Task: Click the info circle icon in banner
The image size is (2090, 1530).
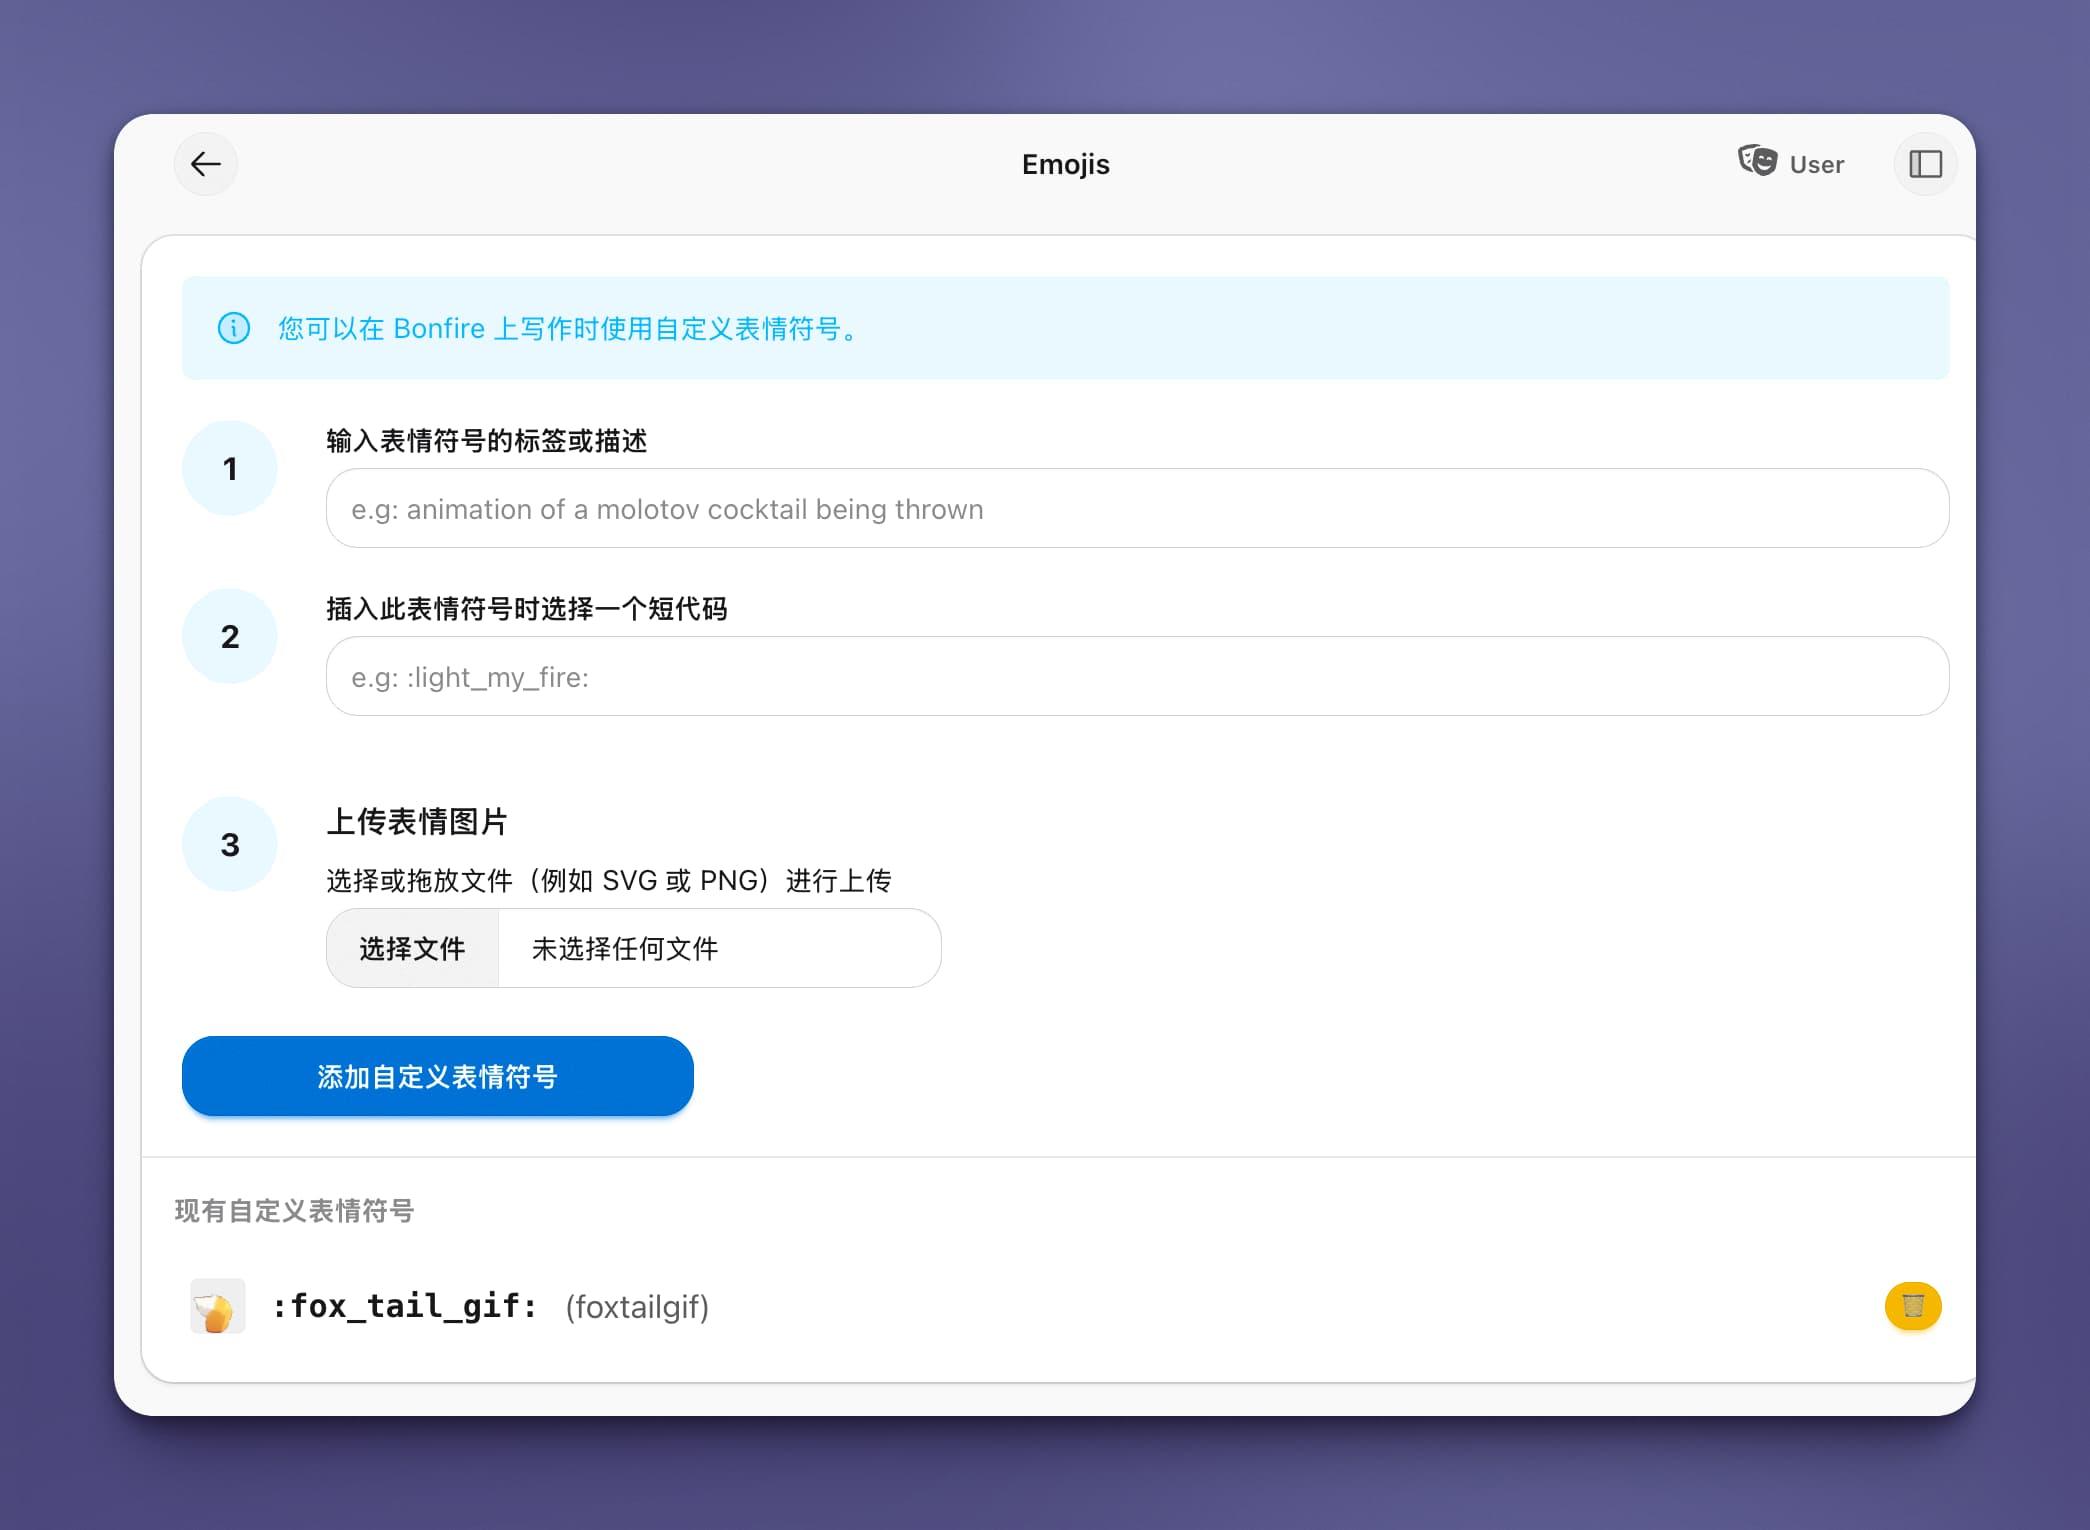Action: pyautogui.click(x=234, y=328)
